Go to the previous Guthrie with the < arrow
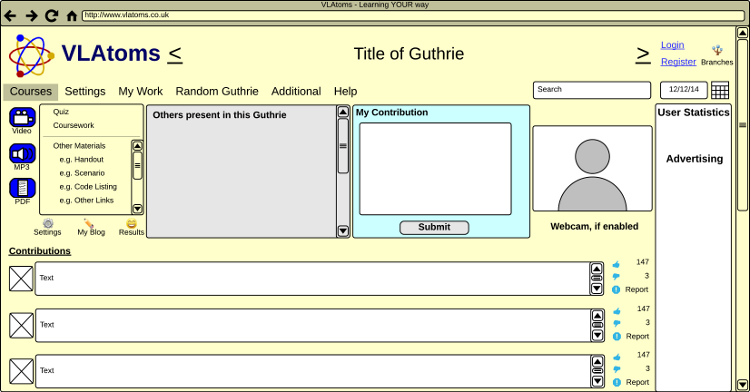Screen dimensions: 750x392 [175, 54]
